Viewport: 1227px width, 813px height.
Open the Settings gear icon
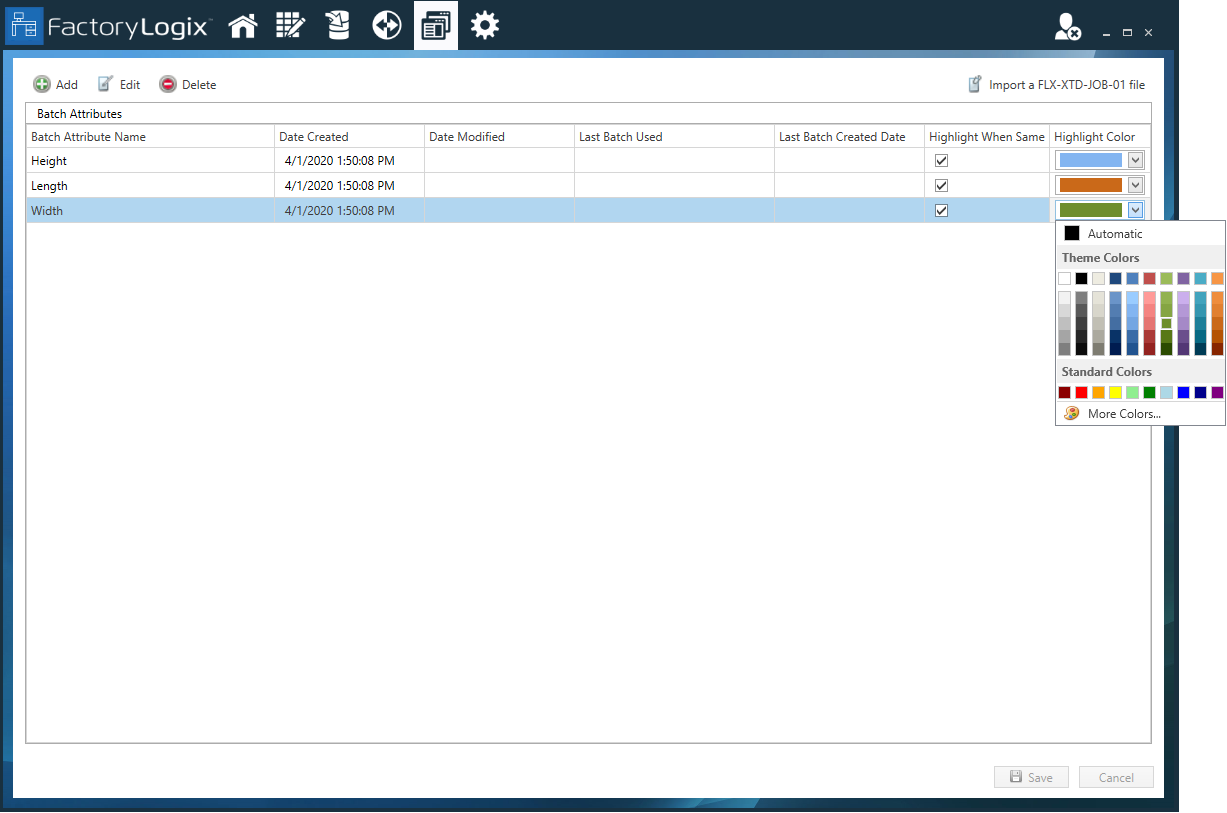[485, 26]
